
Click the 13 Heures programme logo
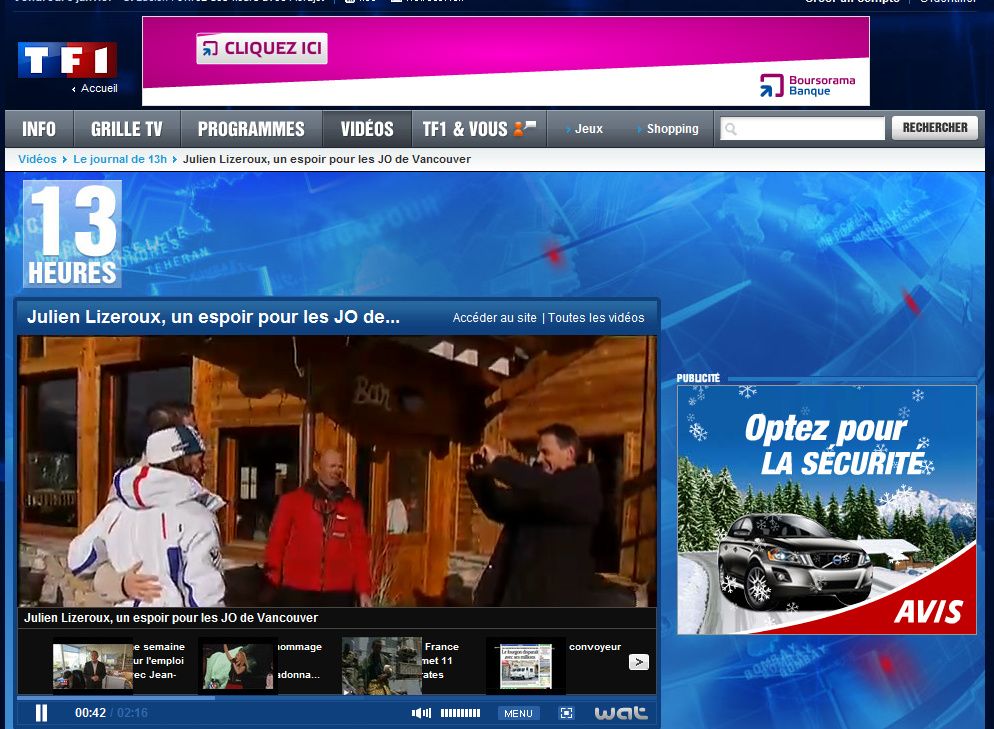point(72,234)
